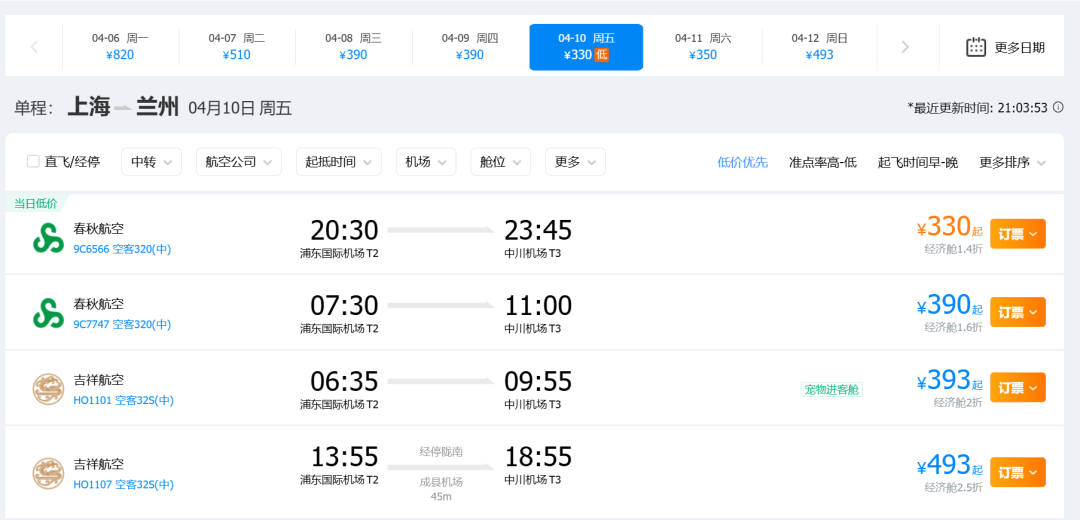The width and height of the screenshot is (1080, 520).
Task: Click Spring Airlines logo for flight 9C6566
Action: [x=48, y=238]
